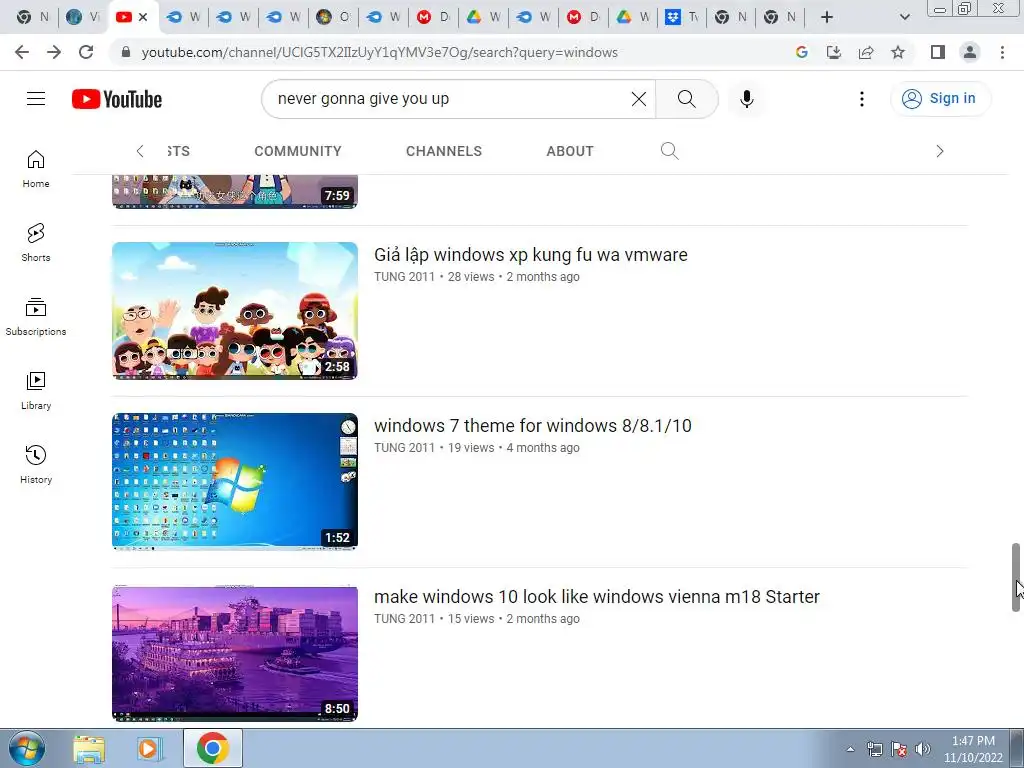Click the install/download icon in address bar

click(x=834, y=52)
